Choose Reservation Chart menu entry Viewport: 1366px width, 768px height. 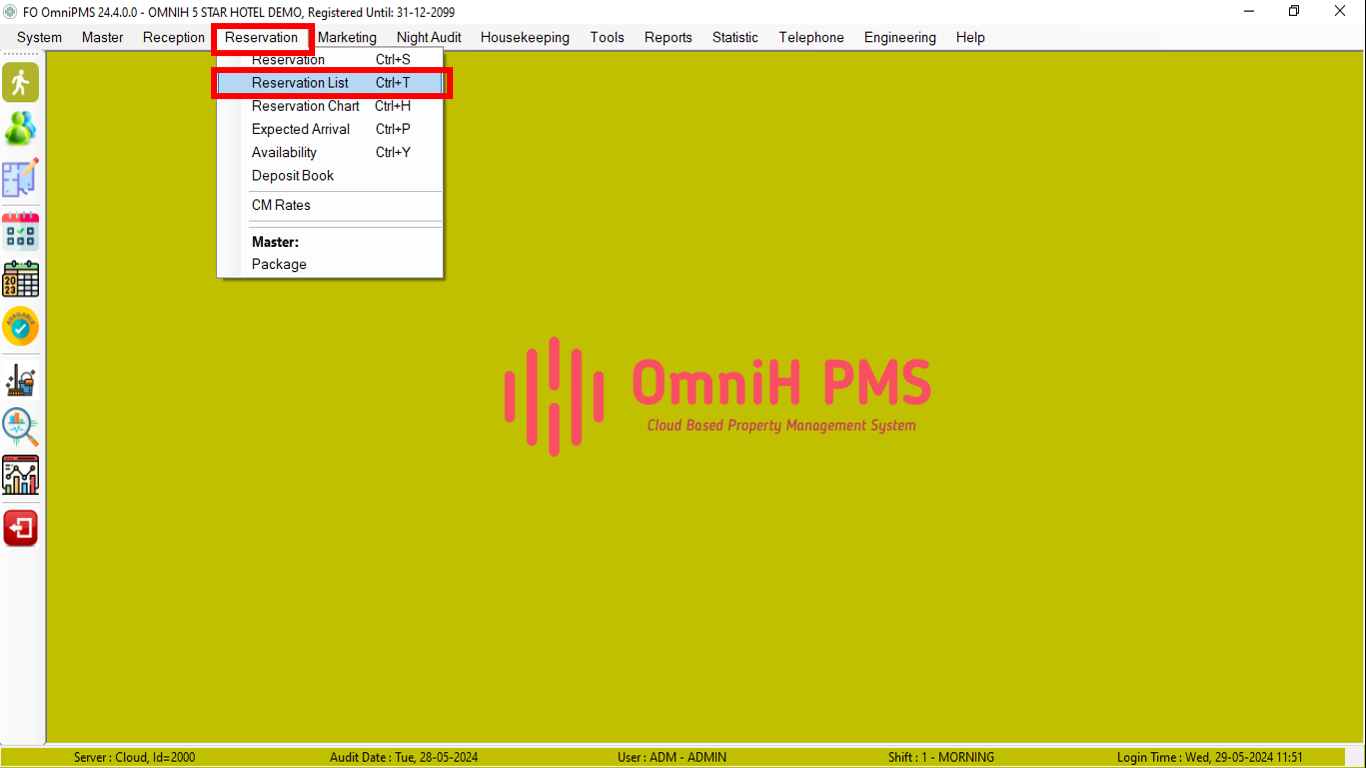pos(330,106)
